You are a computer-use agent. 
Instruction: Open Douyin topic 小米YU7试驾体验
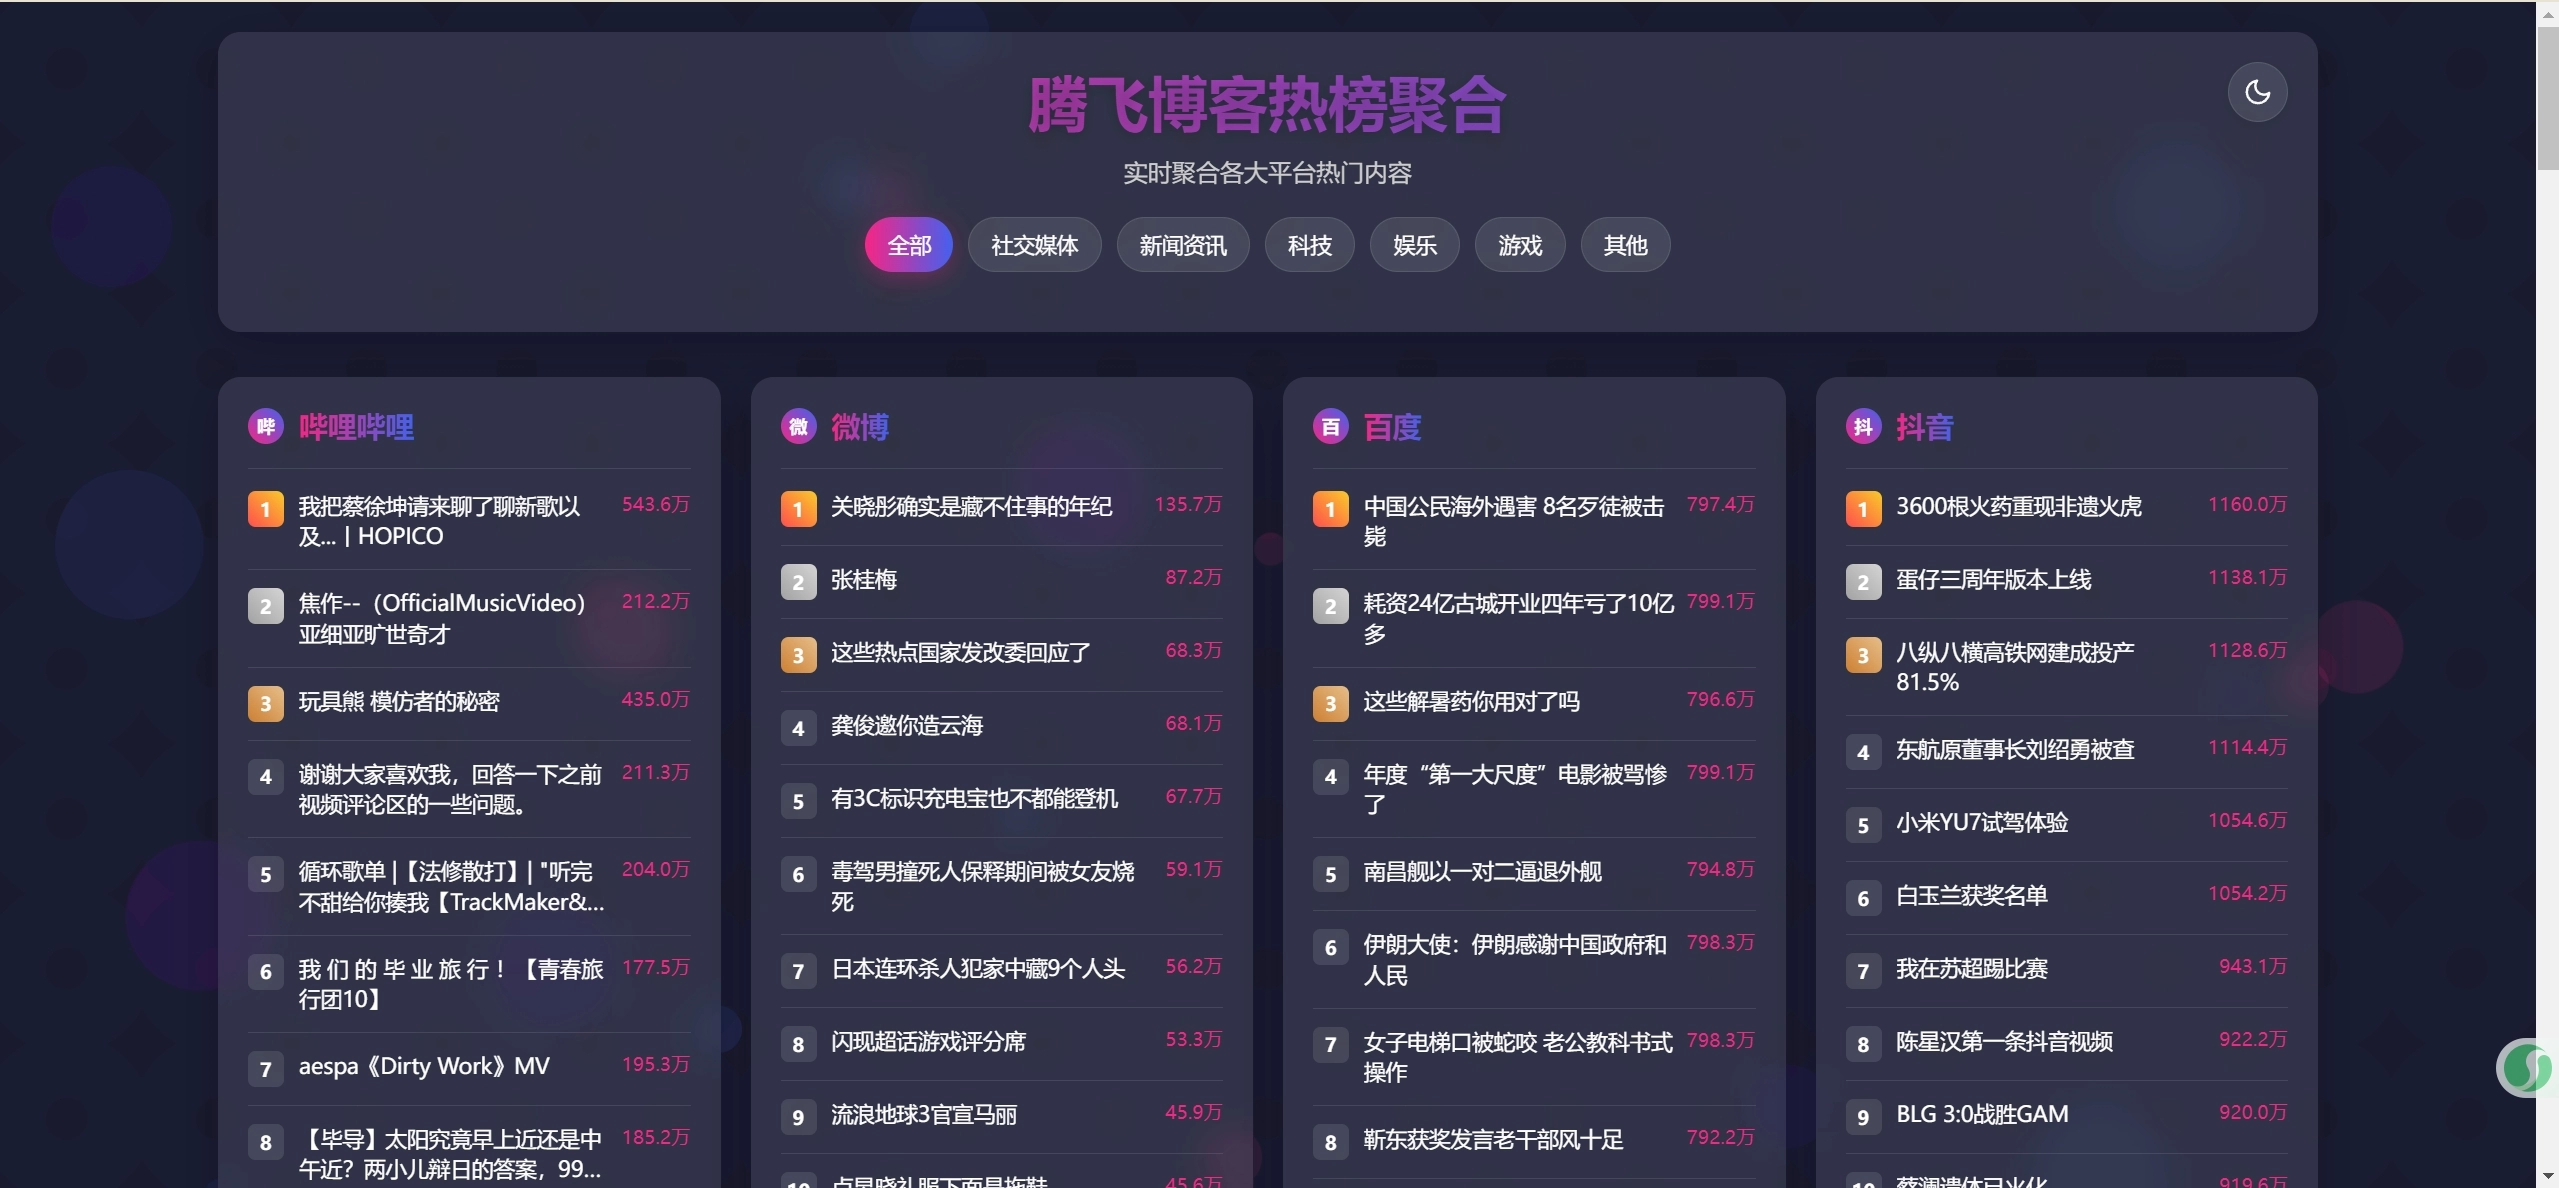(1981, 823)
